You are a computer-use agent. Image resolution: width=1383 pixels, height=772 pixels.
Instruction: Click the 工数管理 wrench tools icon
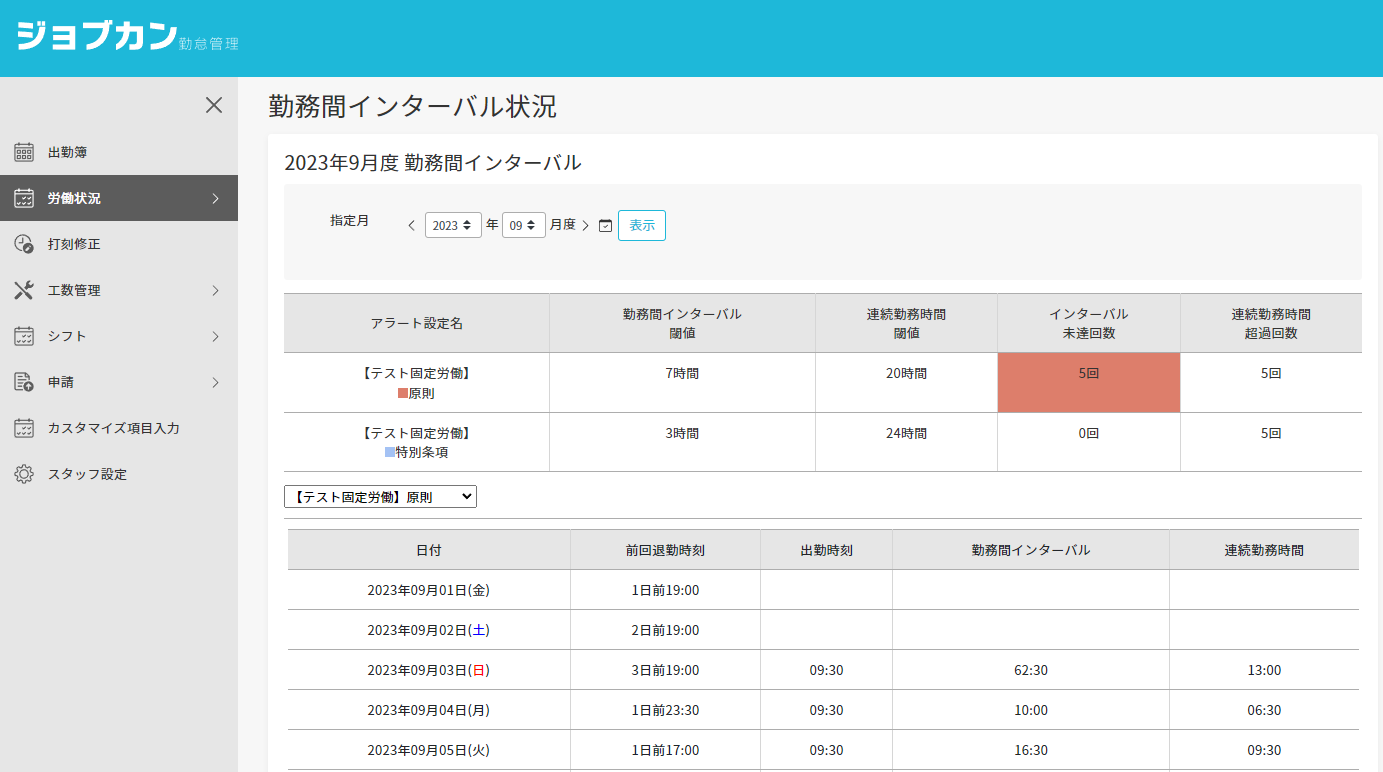pyautogui.click(x=24, y=290)
